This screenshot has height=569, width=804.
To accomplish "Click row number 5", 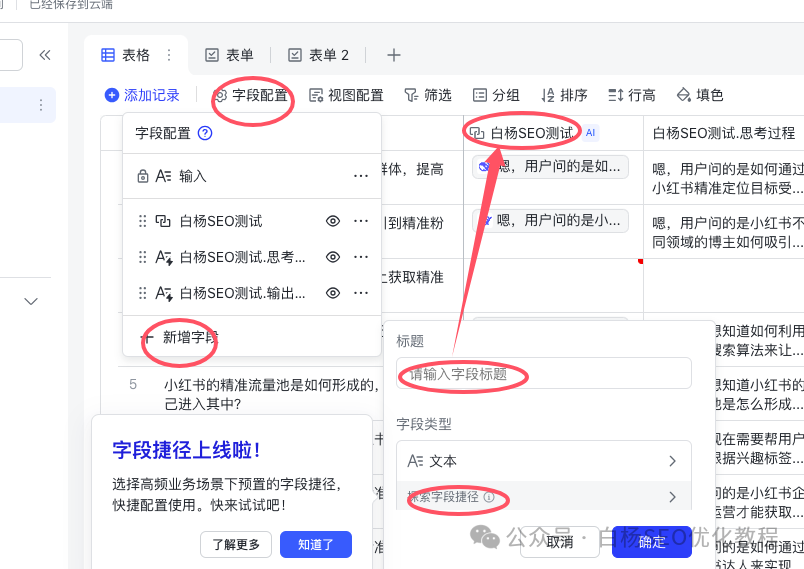I will pos(133,384).
